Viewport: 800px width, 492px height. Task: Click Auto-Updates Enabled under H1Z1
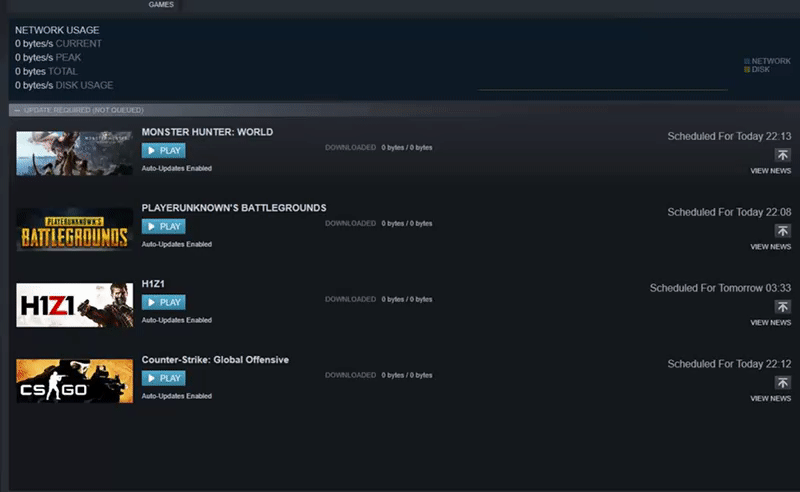click(x=177, y=321)
